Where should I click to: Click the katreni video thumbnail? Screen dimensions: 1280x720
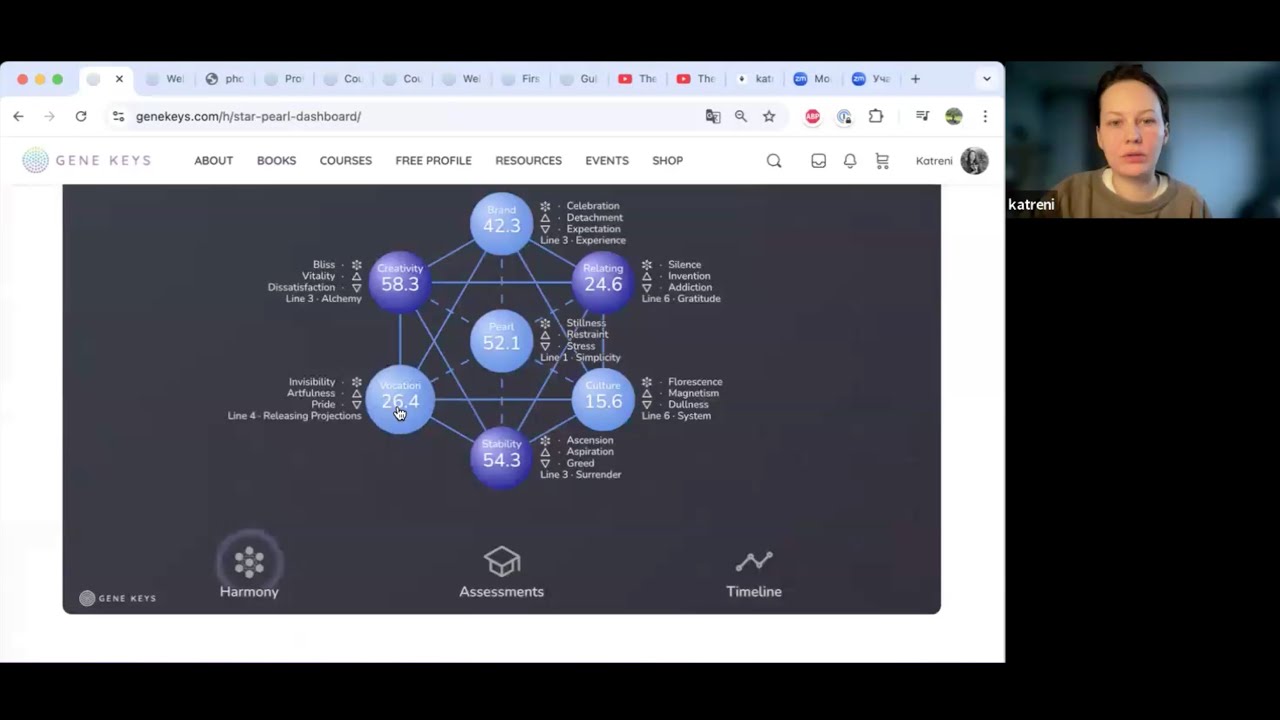(x=1143, y=140)
